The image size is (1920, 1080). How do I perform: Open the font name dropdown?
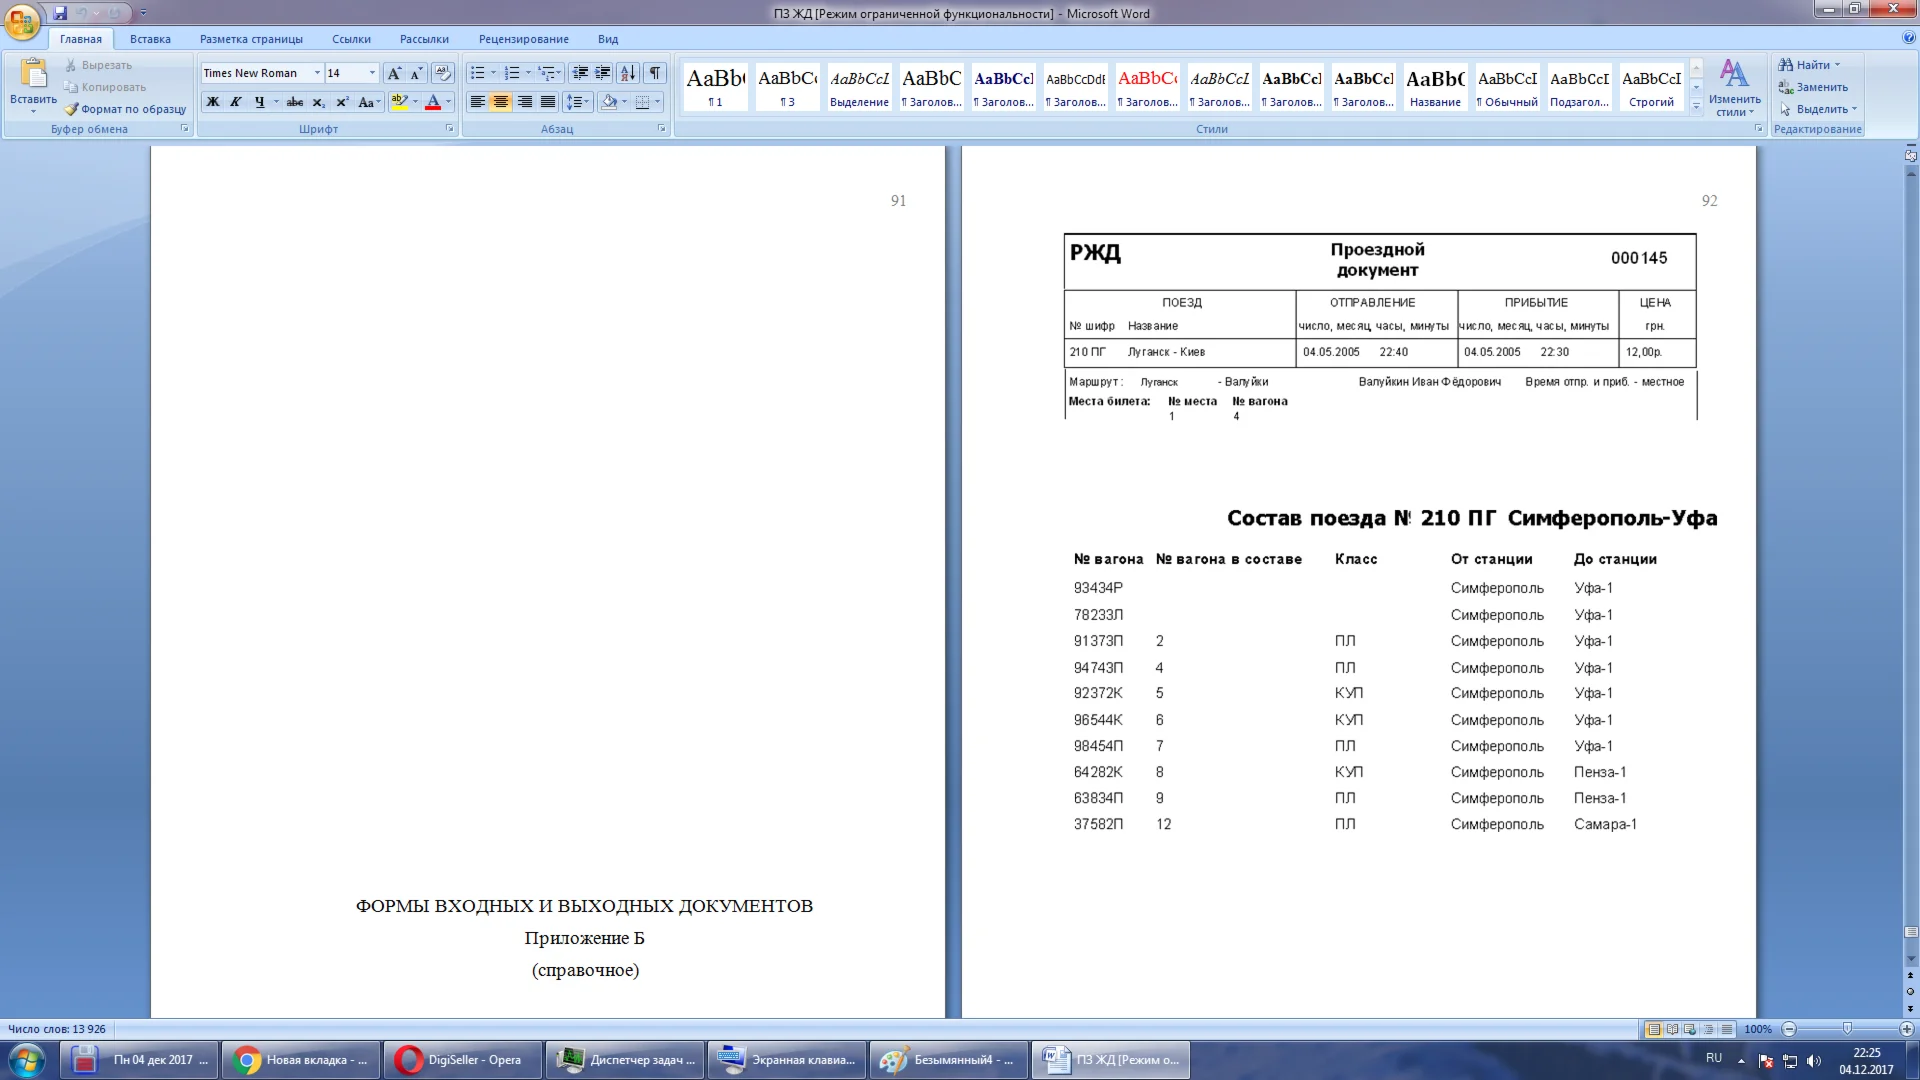point(317,73)
